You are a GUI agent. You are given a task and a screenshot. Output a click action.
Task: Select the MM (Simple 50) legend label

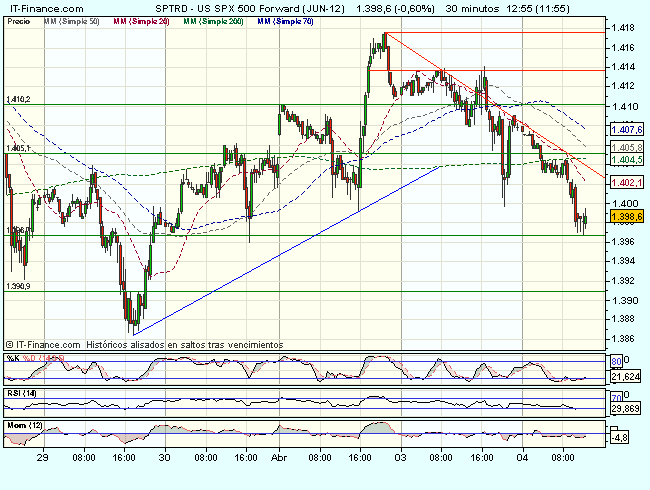point(72,20)
